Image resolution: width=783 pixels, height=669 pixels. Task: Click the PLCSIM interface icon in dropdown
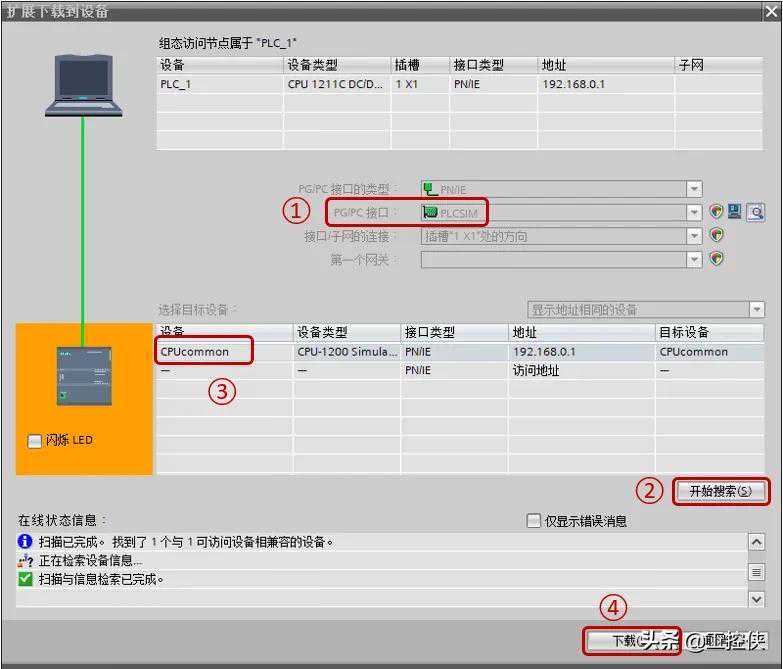[x=429, y=213]
